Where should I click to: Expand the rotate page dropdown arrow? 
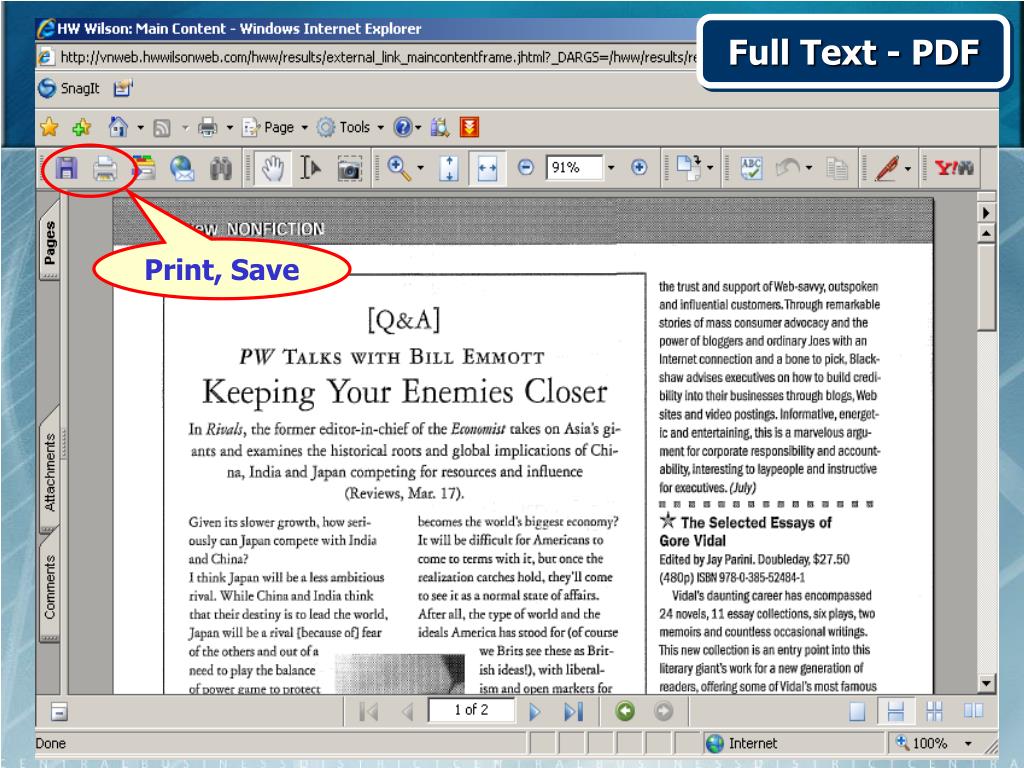710,168
